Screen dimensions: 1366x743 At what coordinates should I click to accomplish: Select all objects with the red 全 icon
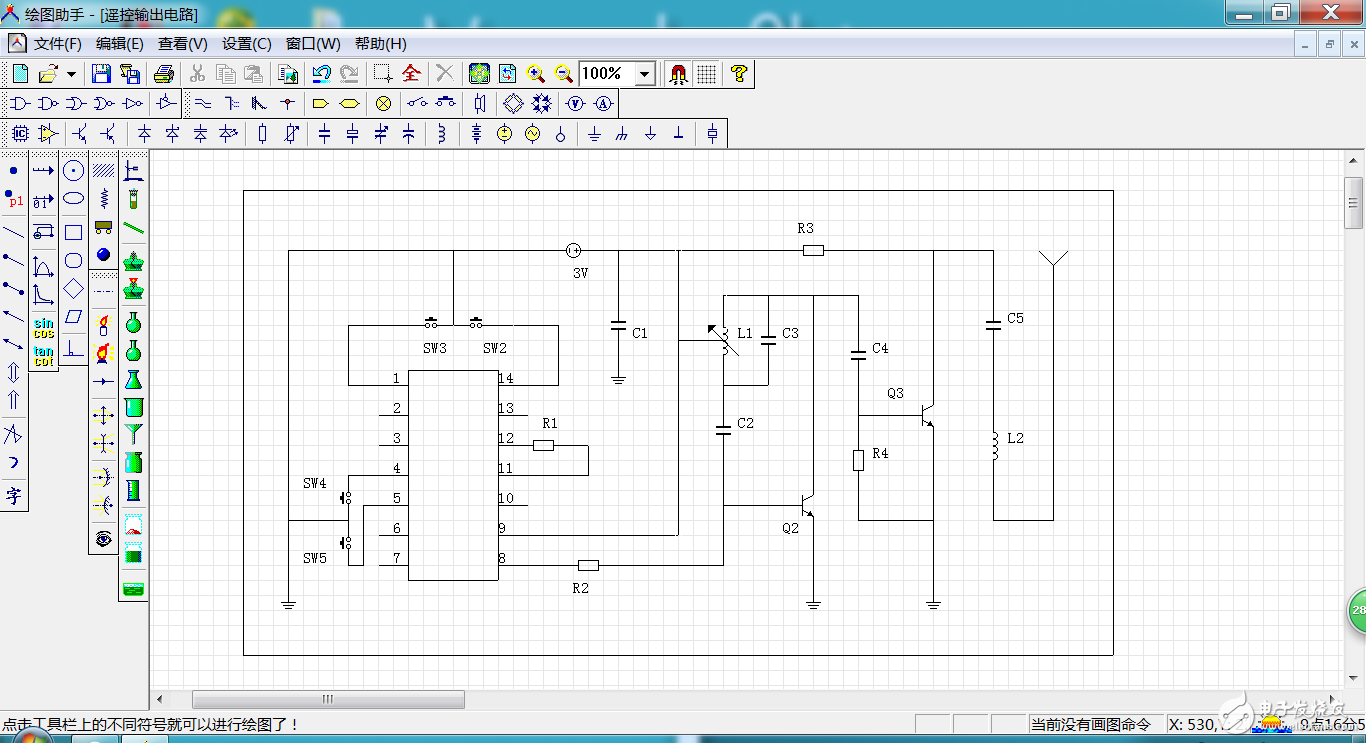(x=411, y=73)
